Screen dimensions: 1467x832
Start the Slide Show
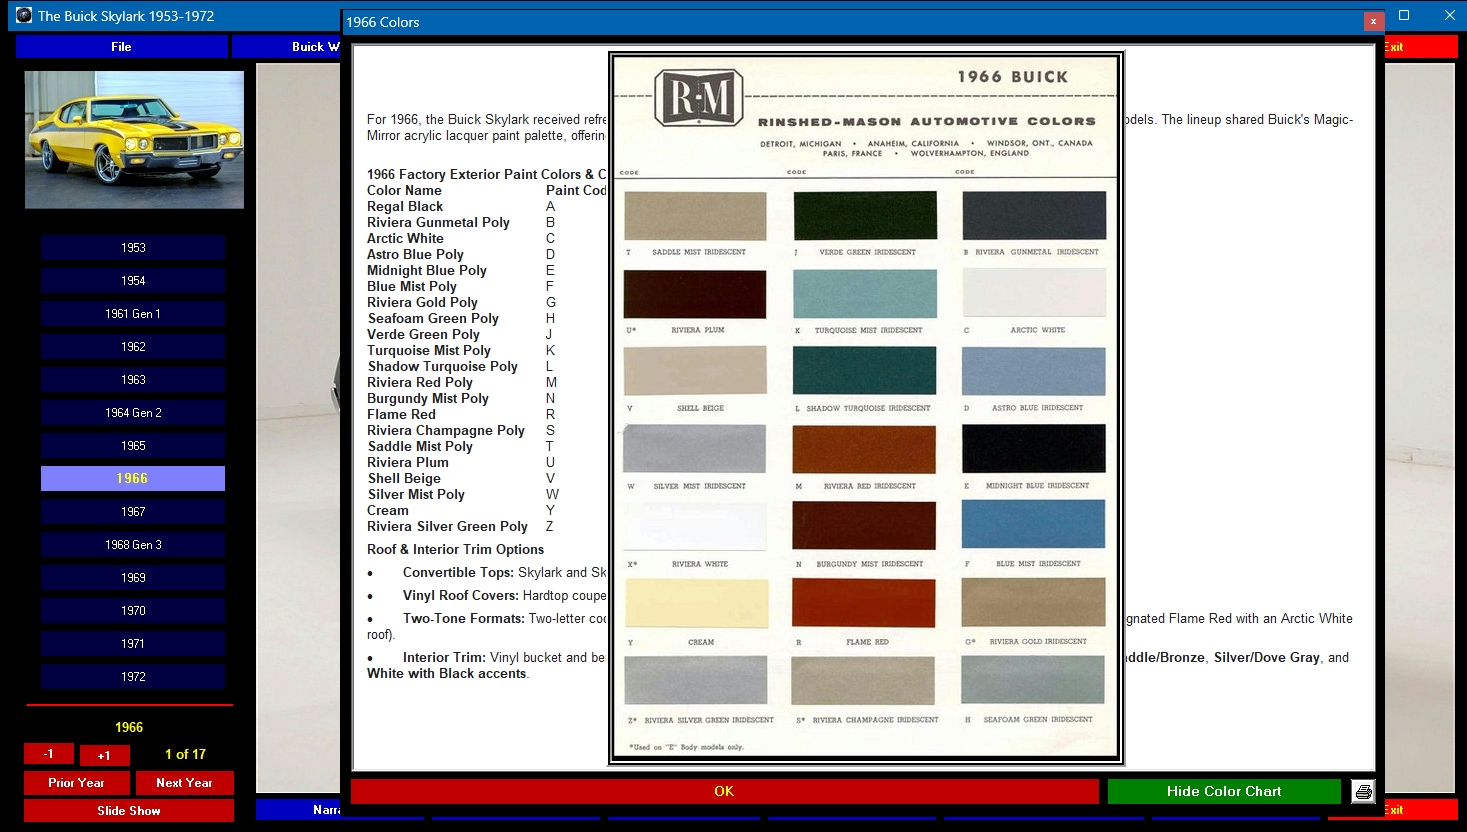tap(129, 811)
